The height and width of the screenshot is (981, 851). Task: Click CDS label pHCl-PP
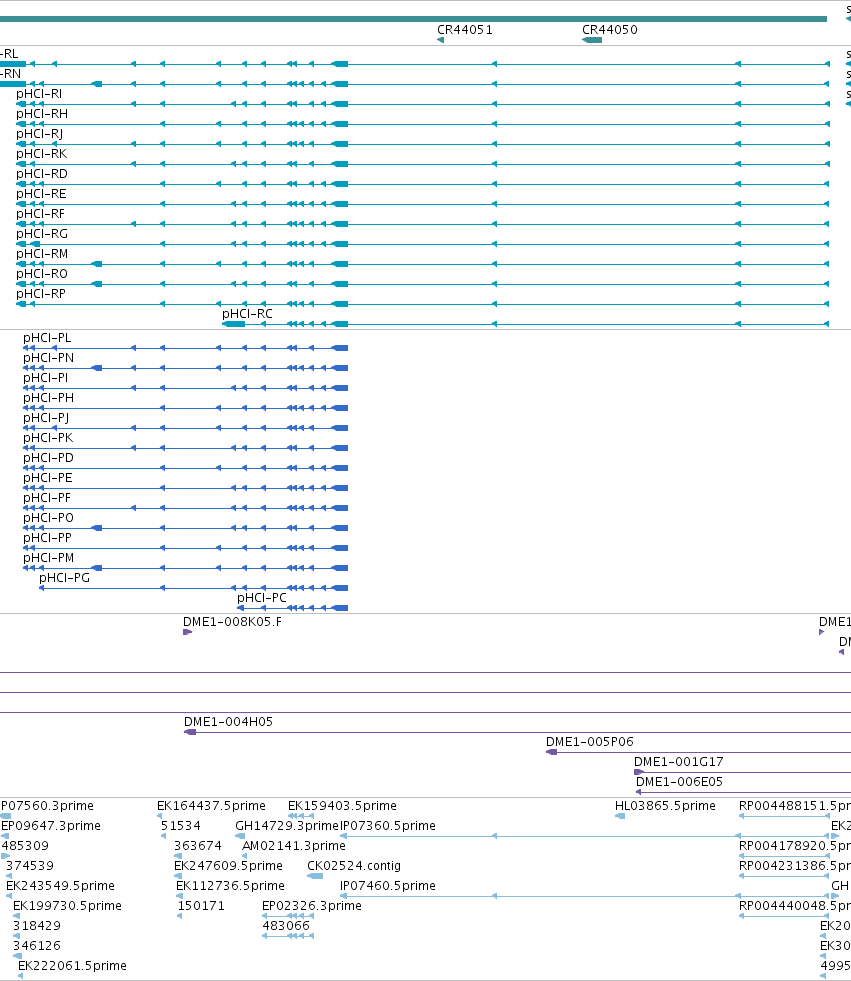click(x=48, y=538)
